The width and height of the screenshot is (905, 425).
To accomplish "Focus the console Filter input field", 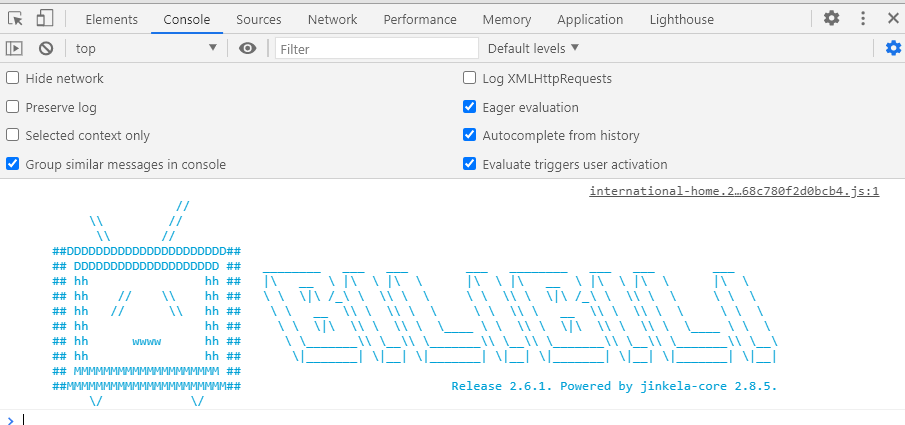I will 377,49.
